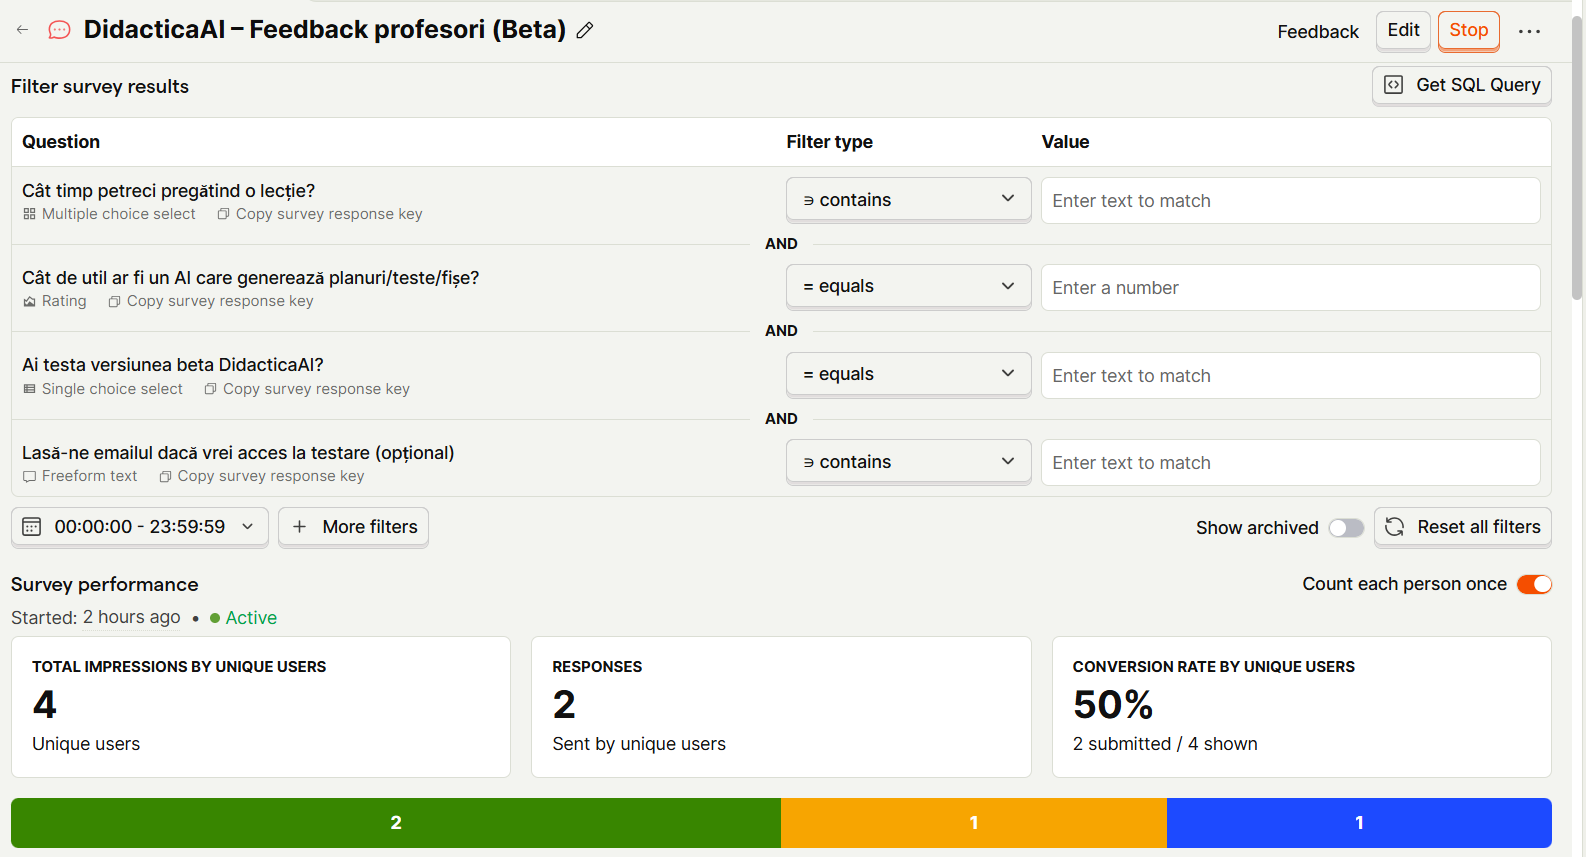Copy survey response key for rating question
Screen dimensions: 1586x857
point(211,301)
